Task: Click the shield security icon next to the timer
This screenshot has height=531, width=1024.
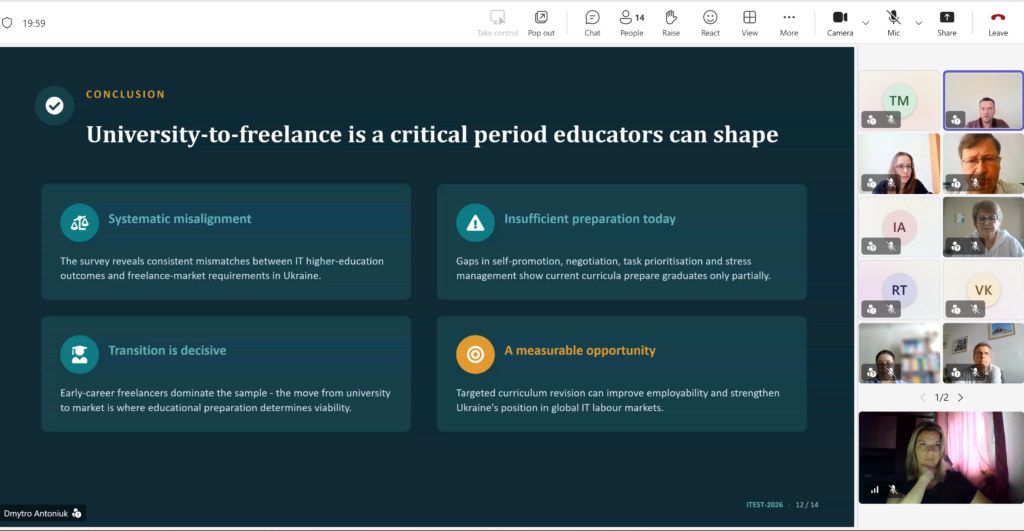Action: [7, 23]
